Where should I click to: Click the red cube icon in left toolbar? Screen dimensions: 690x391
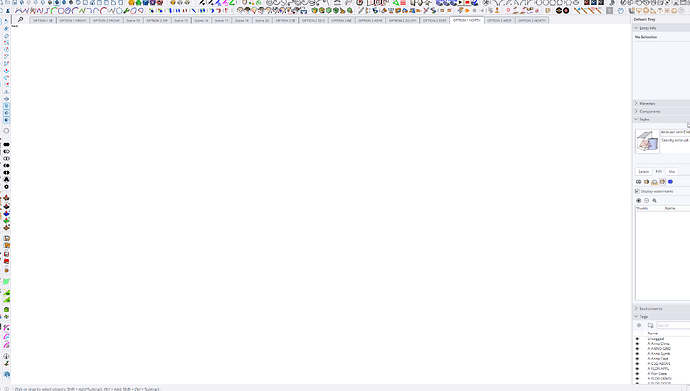(x=6, y=261)
